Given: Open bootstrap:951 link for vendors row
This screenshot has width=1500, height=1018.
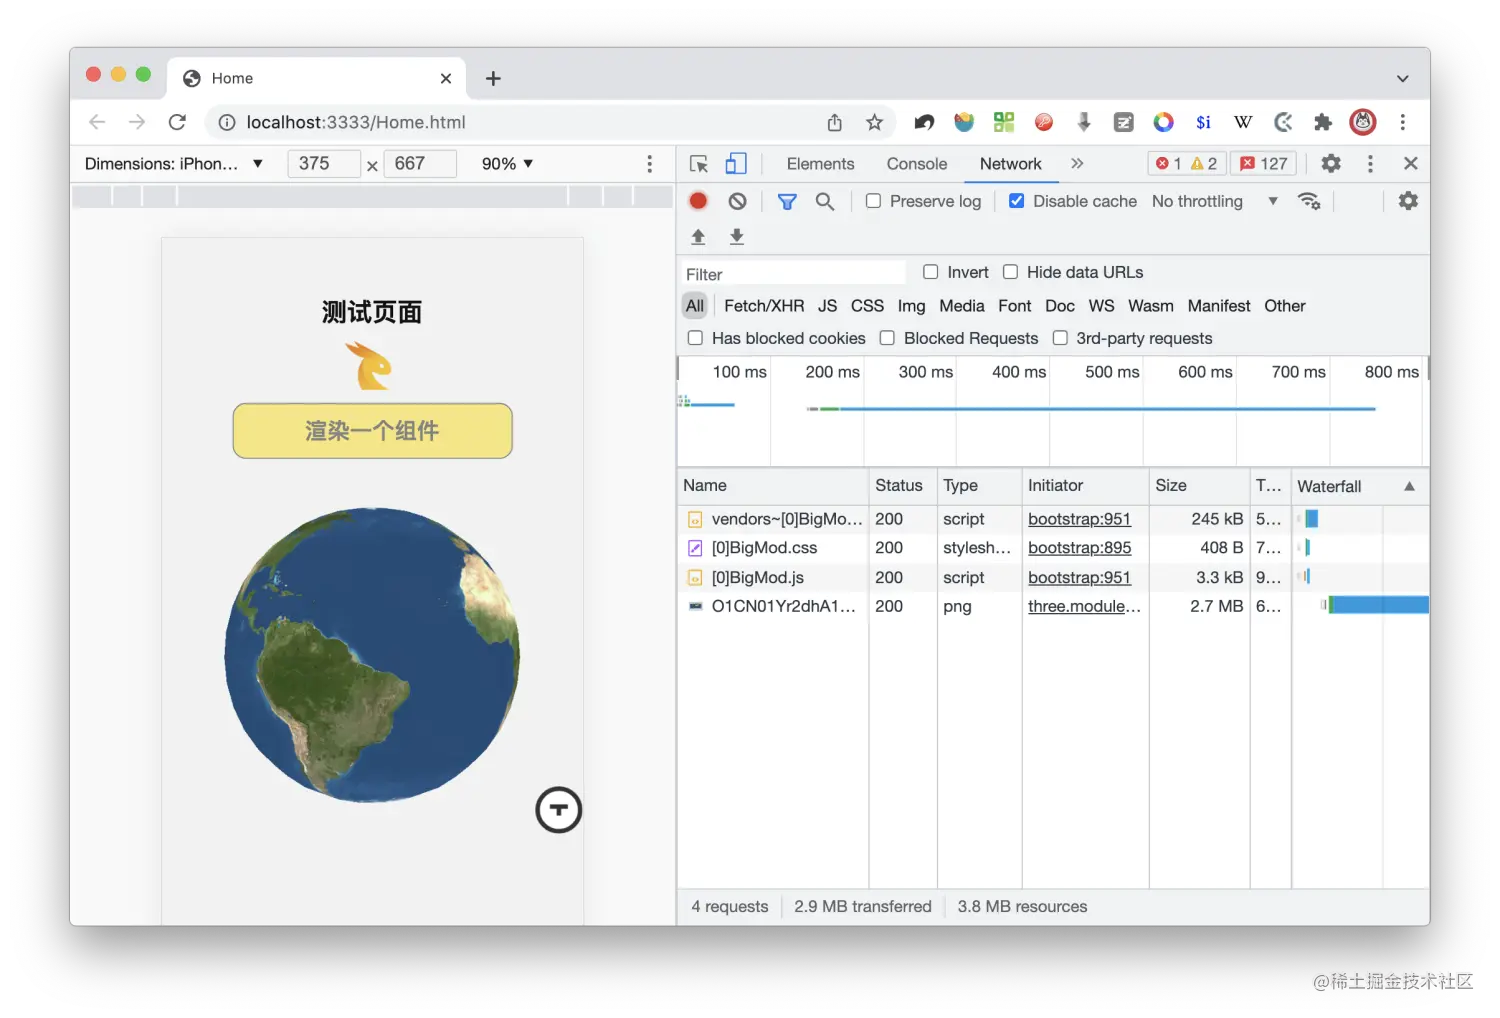Looking at the screenshot, I should (x=1079, y=519).
